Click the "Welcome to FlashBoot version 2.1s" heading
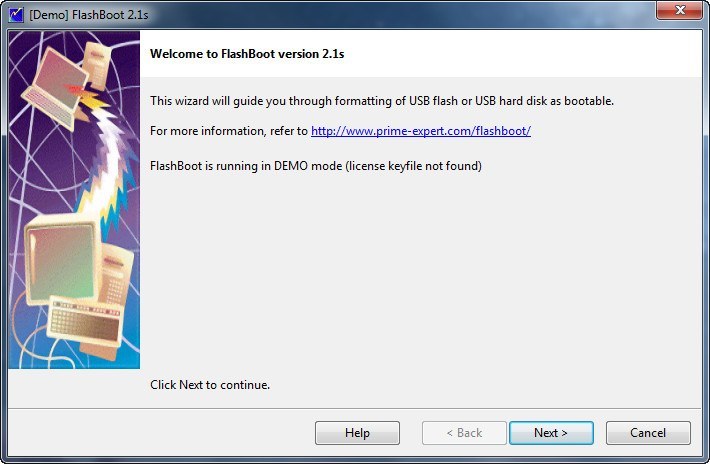This screenshot has width=710, height=464. point(247,54)
